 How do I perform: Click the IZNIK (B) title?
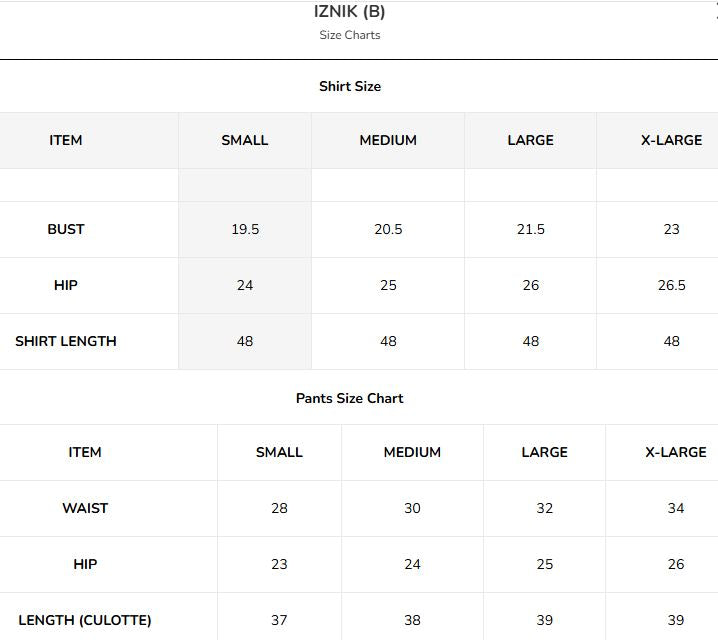(349, 11)
